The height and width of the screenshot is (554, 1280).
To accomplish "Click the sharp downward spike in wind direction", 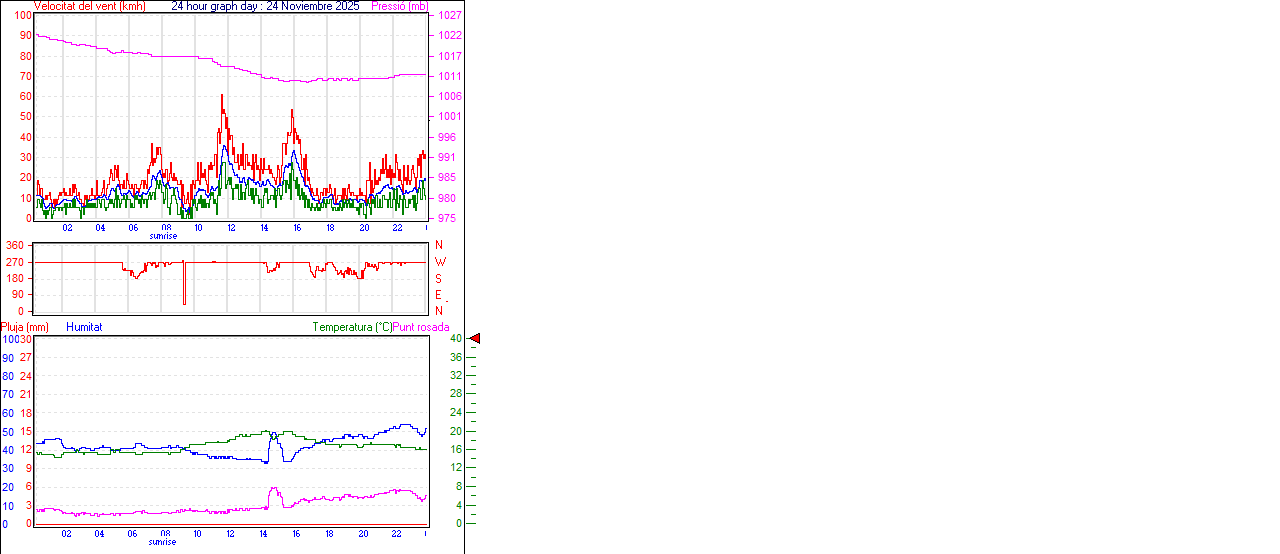I will point(184,301).
